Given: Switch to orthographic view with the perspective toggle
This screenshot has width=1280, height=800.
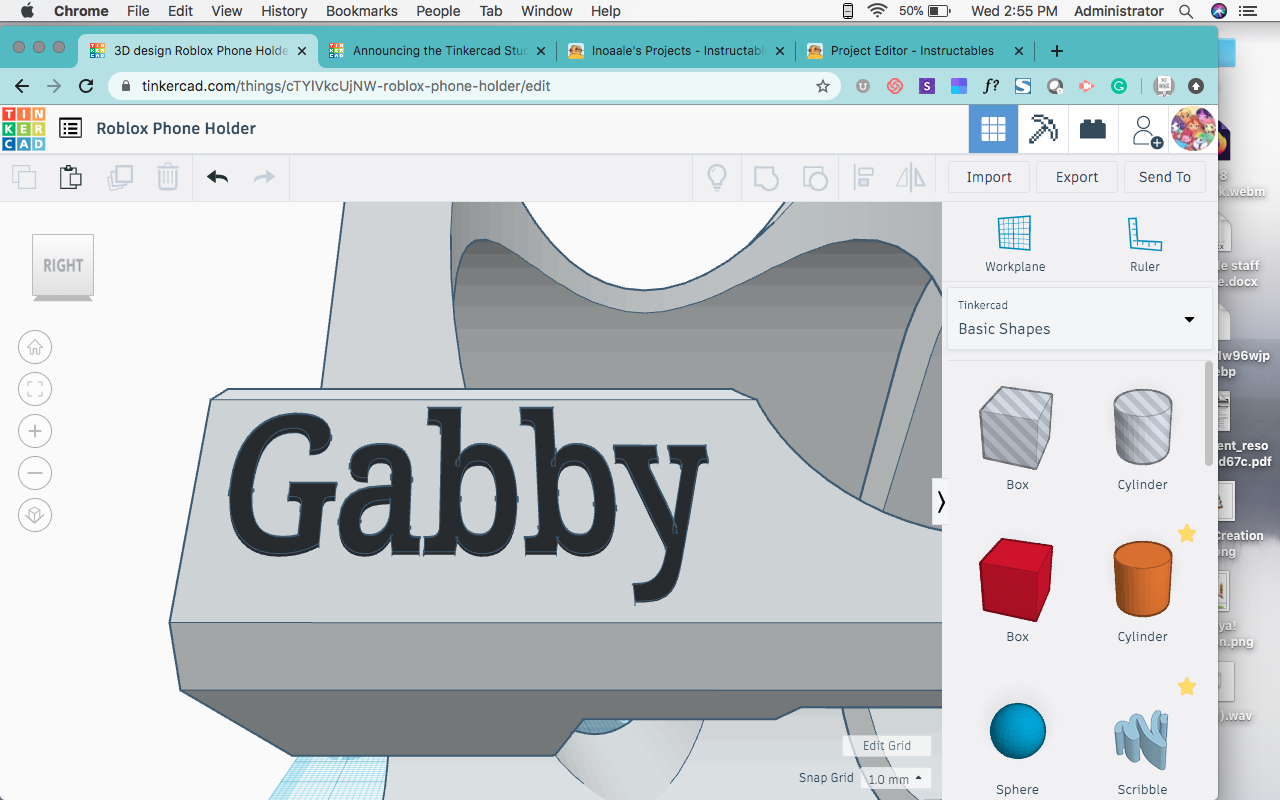Looking at the screenshot, I should pos(35,515).
